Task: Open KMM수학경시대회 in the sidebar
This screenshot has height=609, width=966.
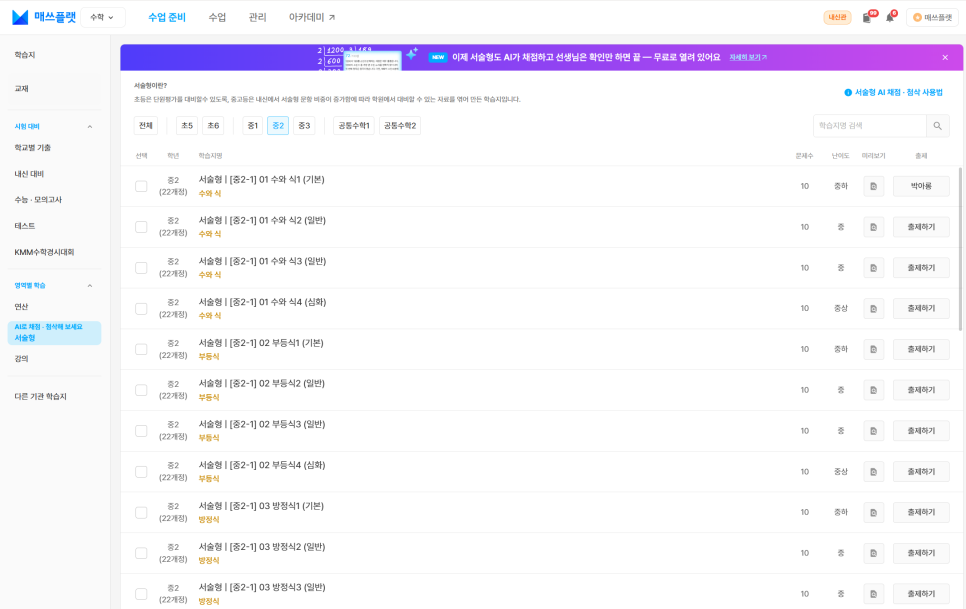Action: 44,252
